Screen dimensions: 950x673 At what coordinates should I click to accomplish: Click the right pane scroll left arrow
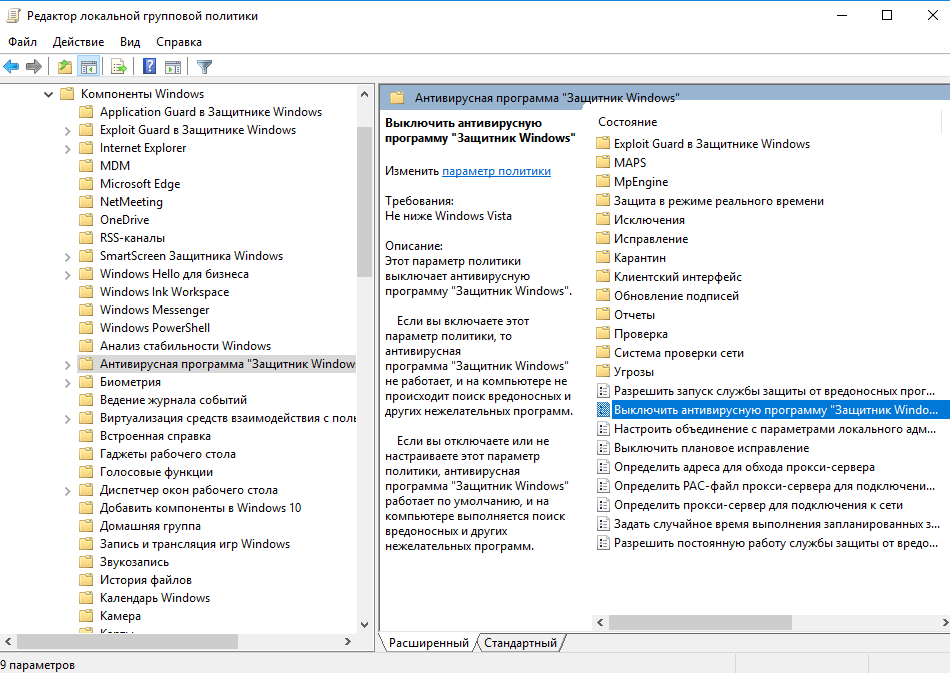[x=600, y=622]
